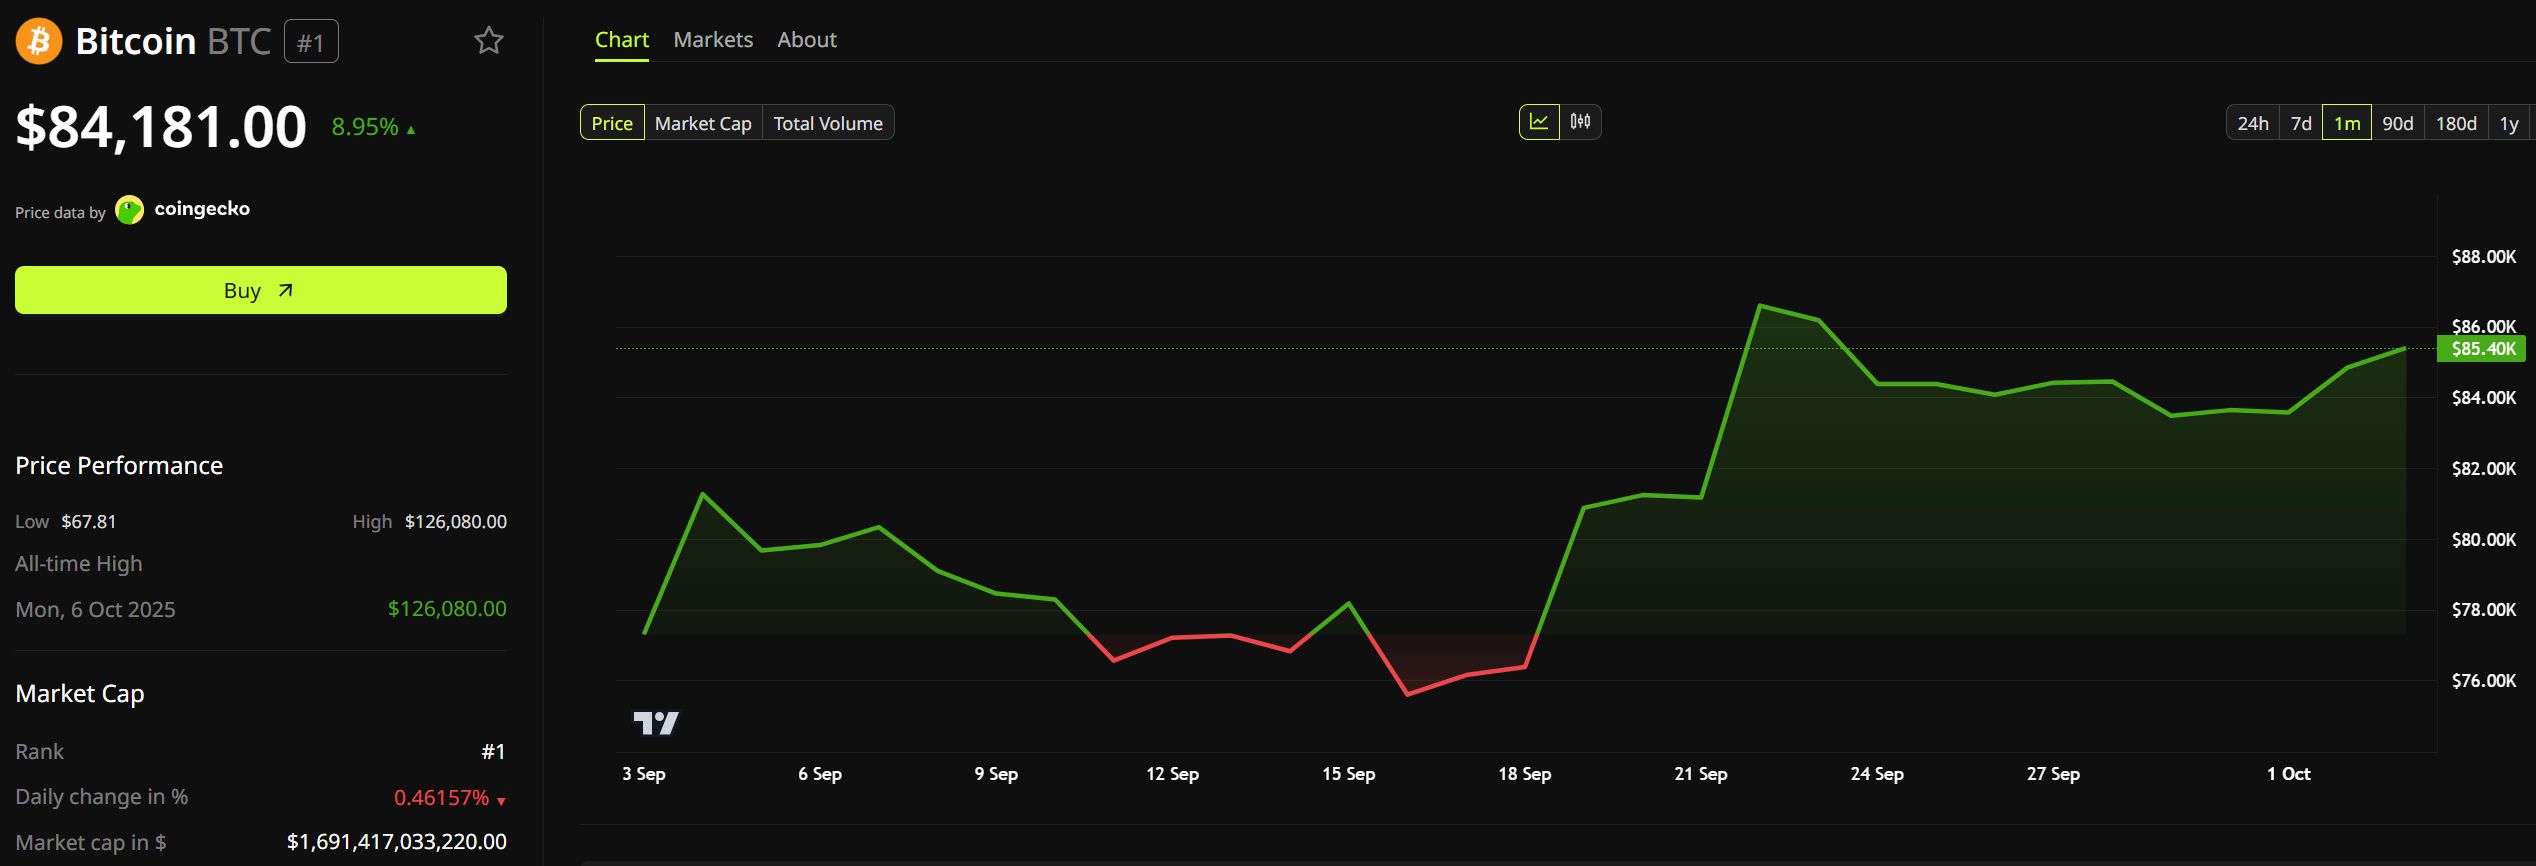Click the 8.95% price change indicator
Screen dimensions: 2536x866
pyautogui.click(x=373, y=127)
